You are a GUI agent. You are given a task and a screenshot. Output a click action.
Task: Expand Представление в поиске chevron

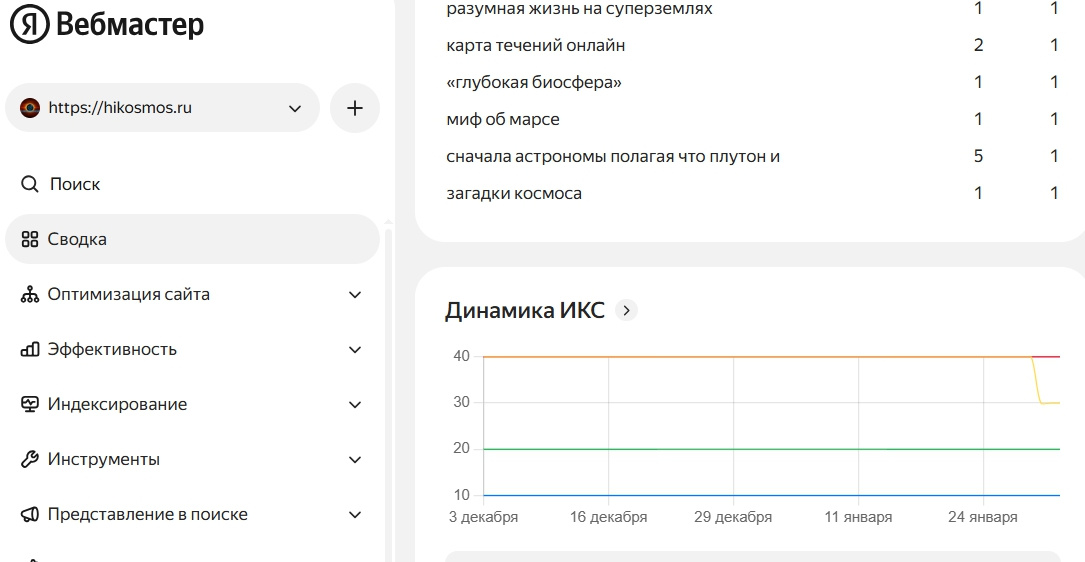[355, 515]
